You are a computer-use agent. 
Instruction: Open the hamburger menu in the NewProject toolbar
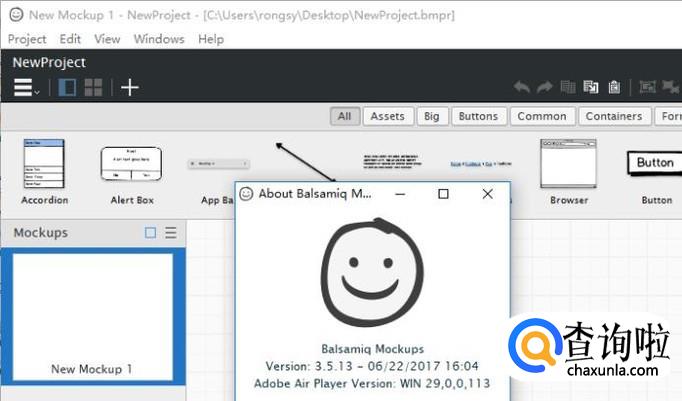click(x=25, y=87)
